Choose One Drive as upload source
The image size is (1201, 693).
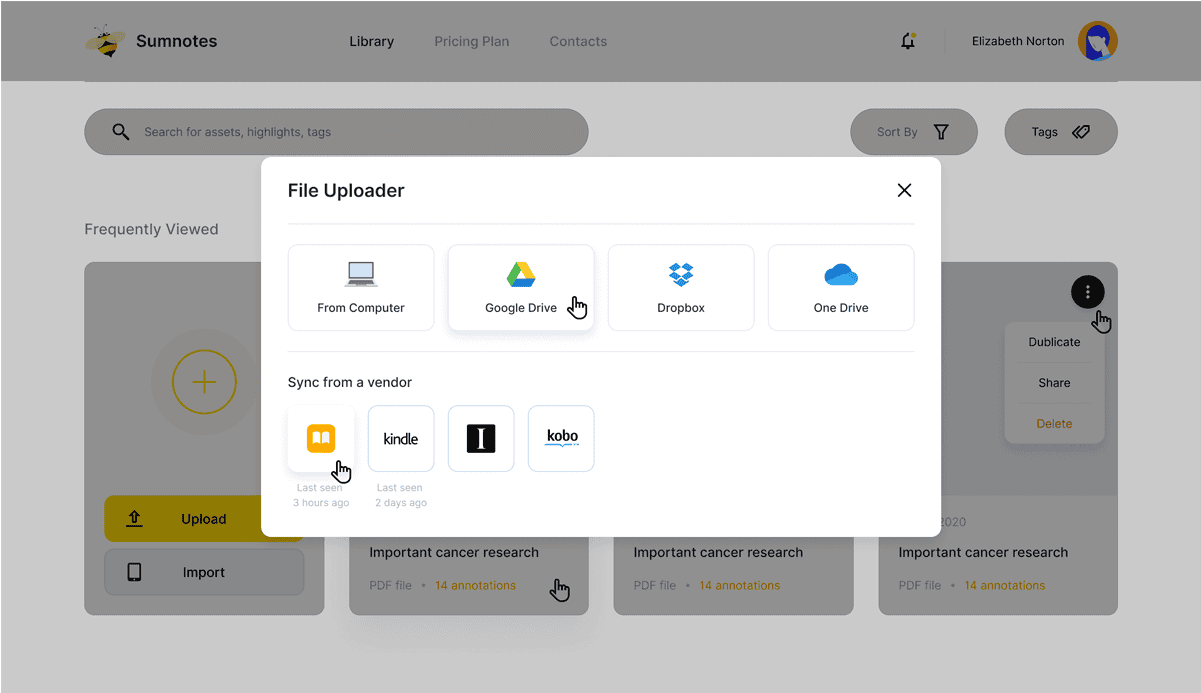tap(841, 288)
